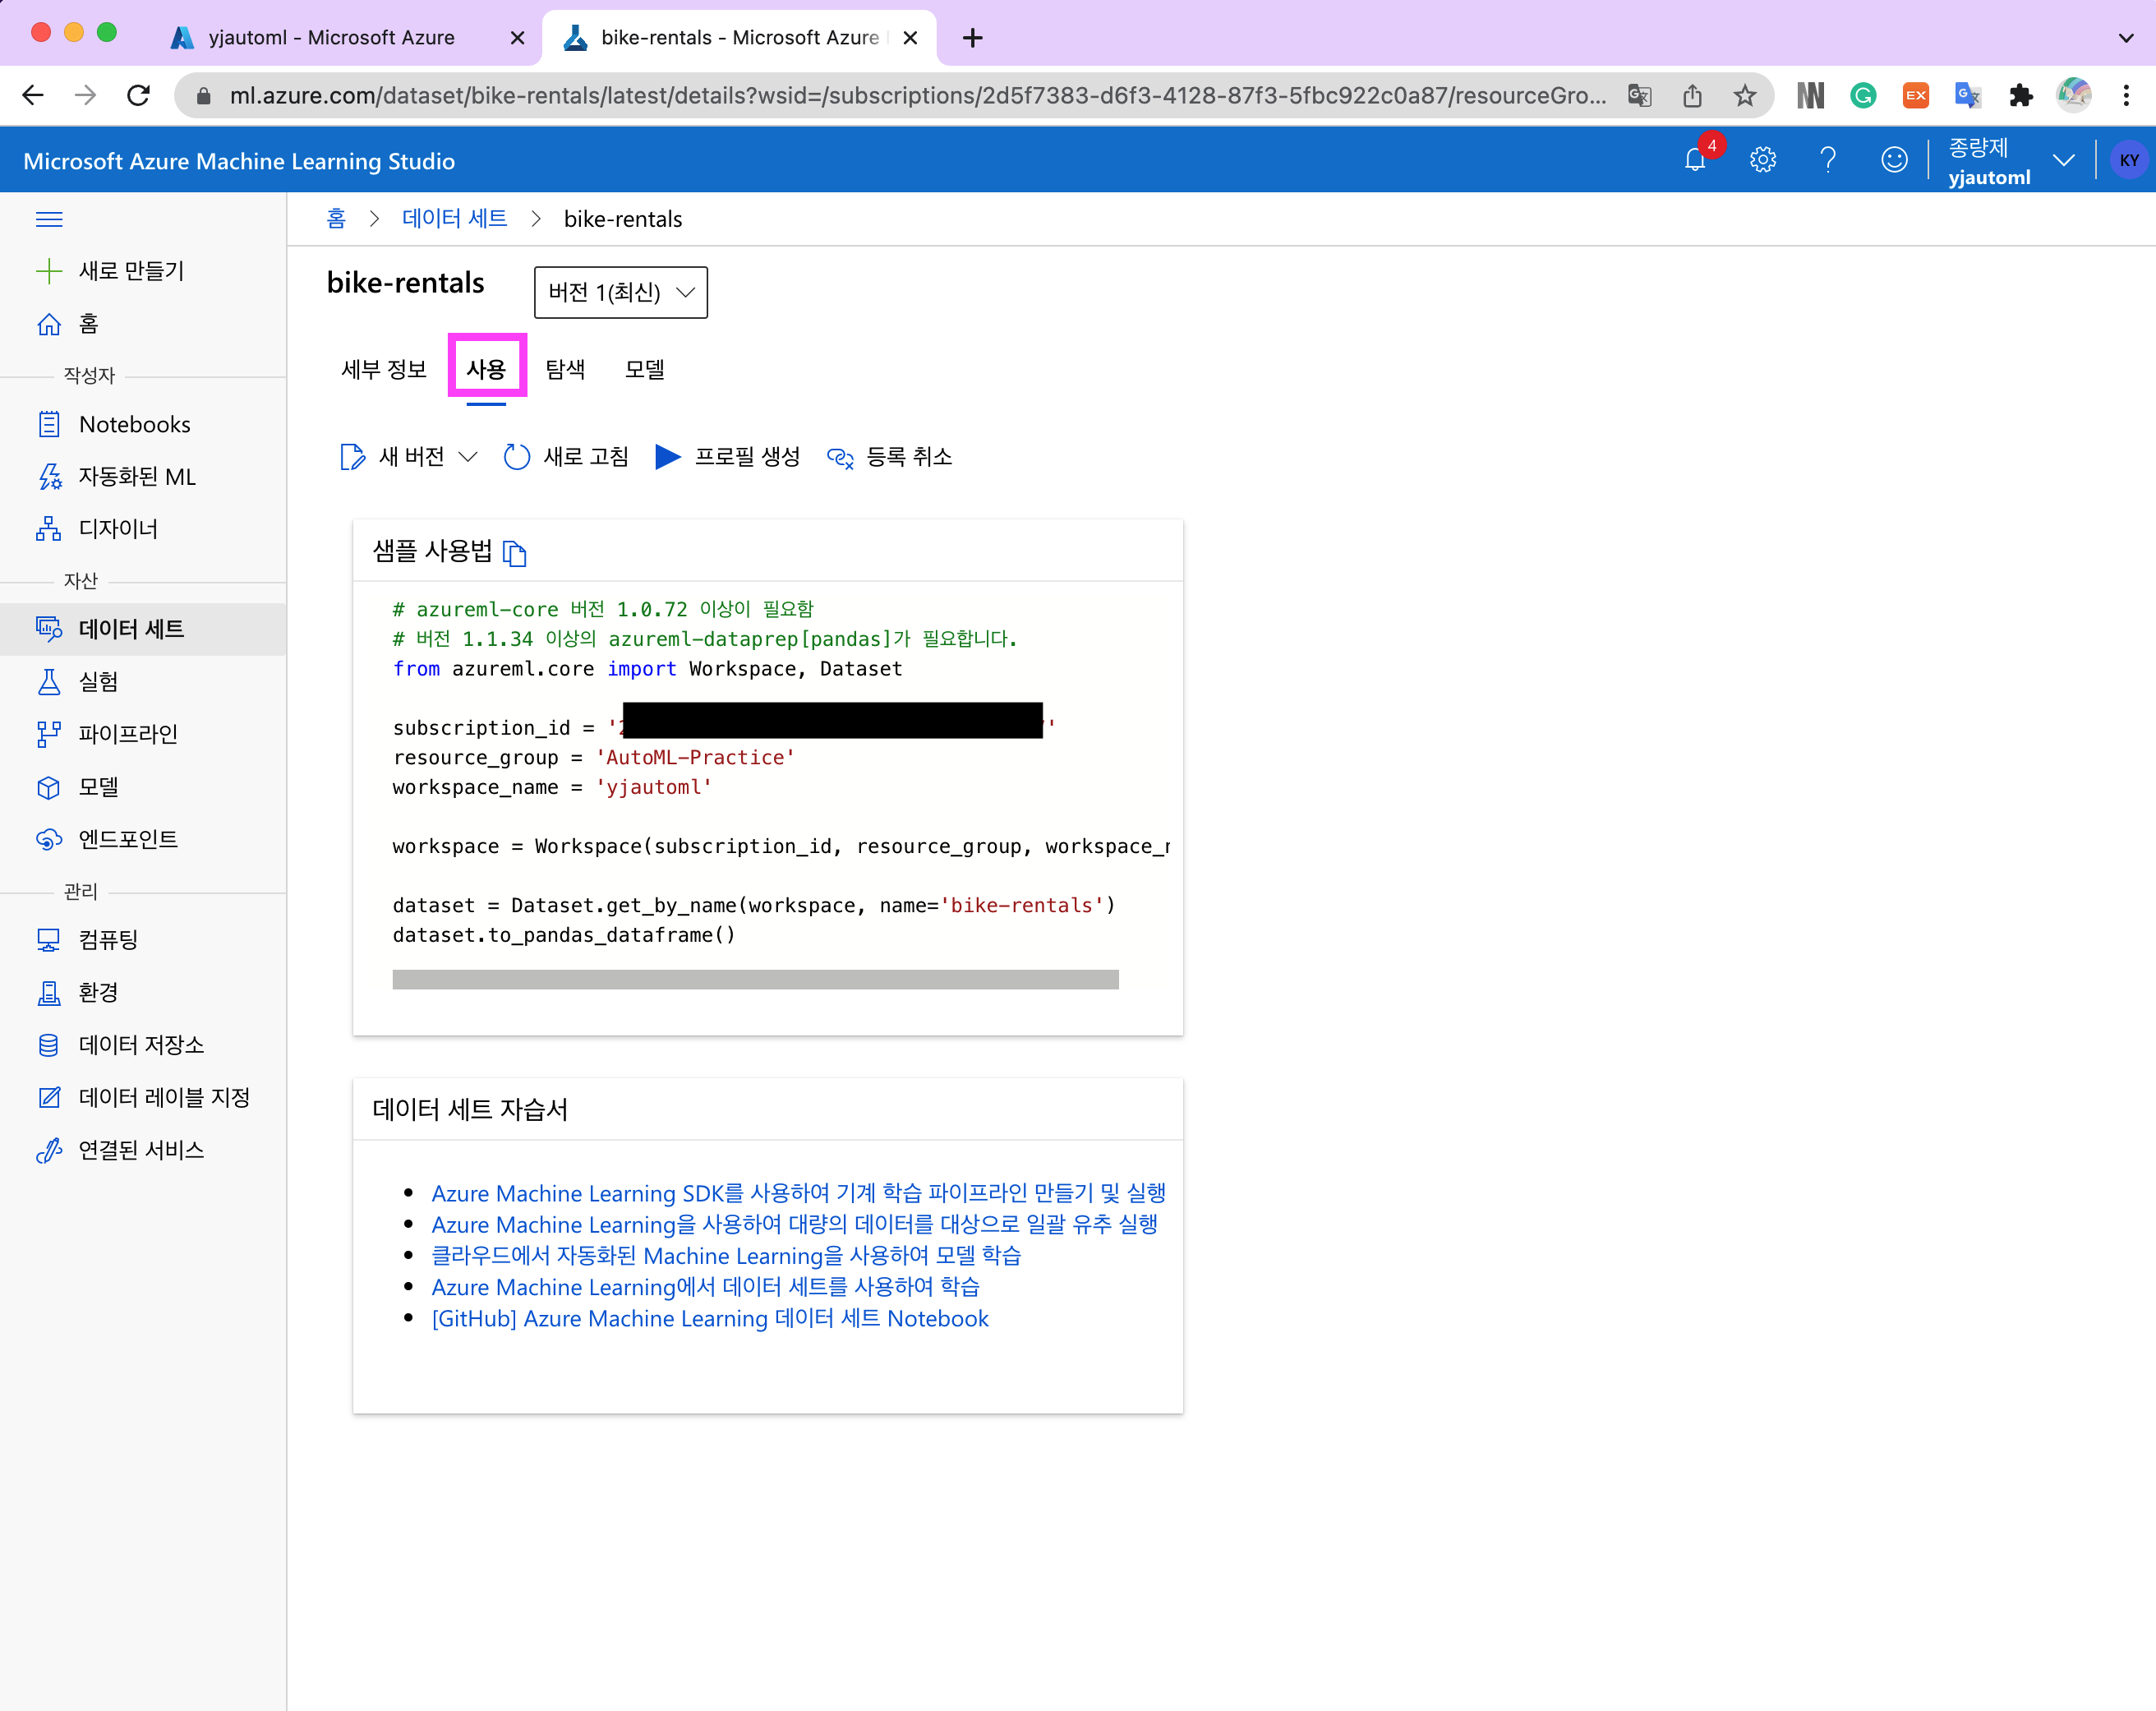Copy the sample usage code snippet
The height and width of the screenshot is (1711, 2156).
pos(514,553)
